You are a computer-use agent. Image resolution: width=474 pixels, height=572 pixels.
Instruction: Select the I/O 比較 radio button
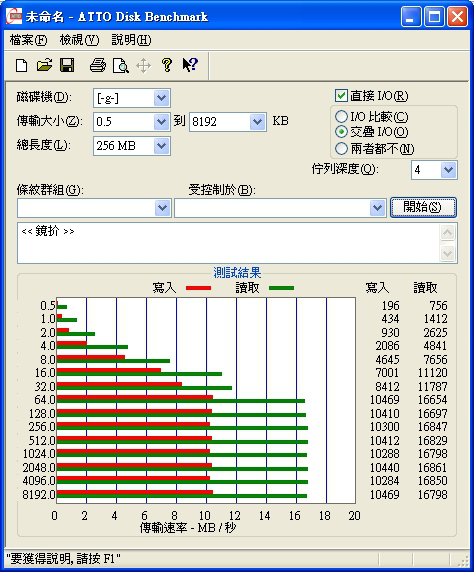341,117
